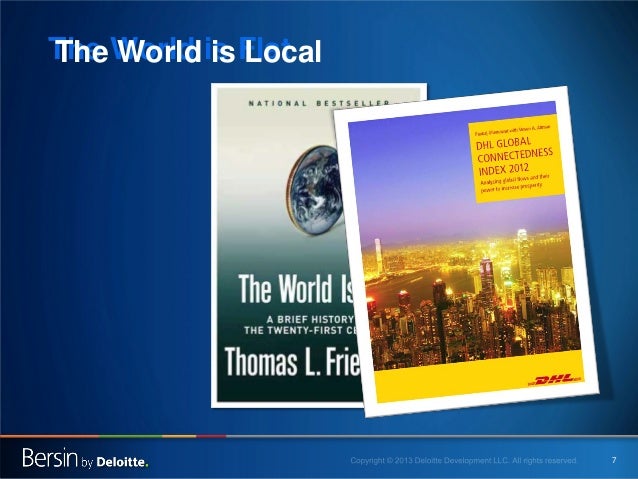638x479 pixels.
Task: Click 'A BRIEF HISTORY' subtitle on book
Action: click(310, 319)
